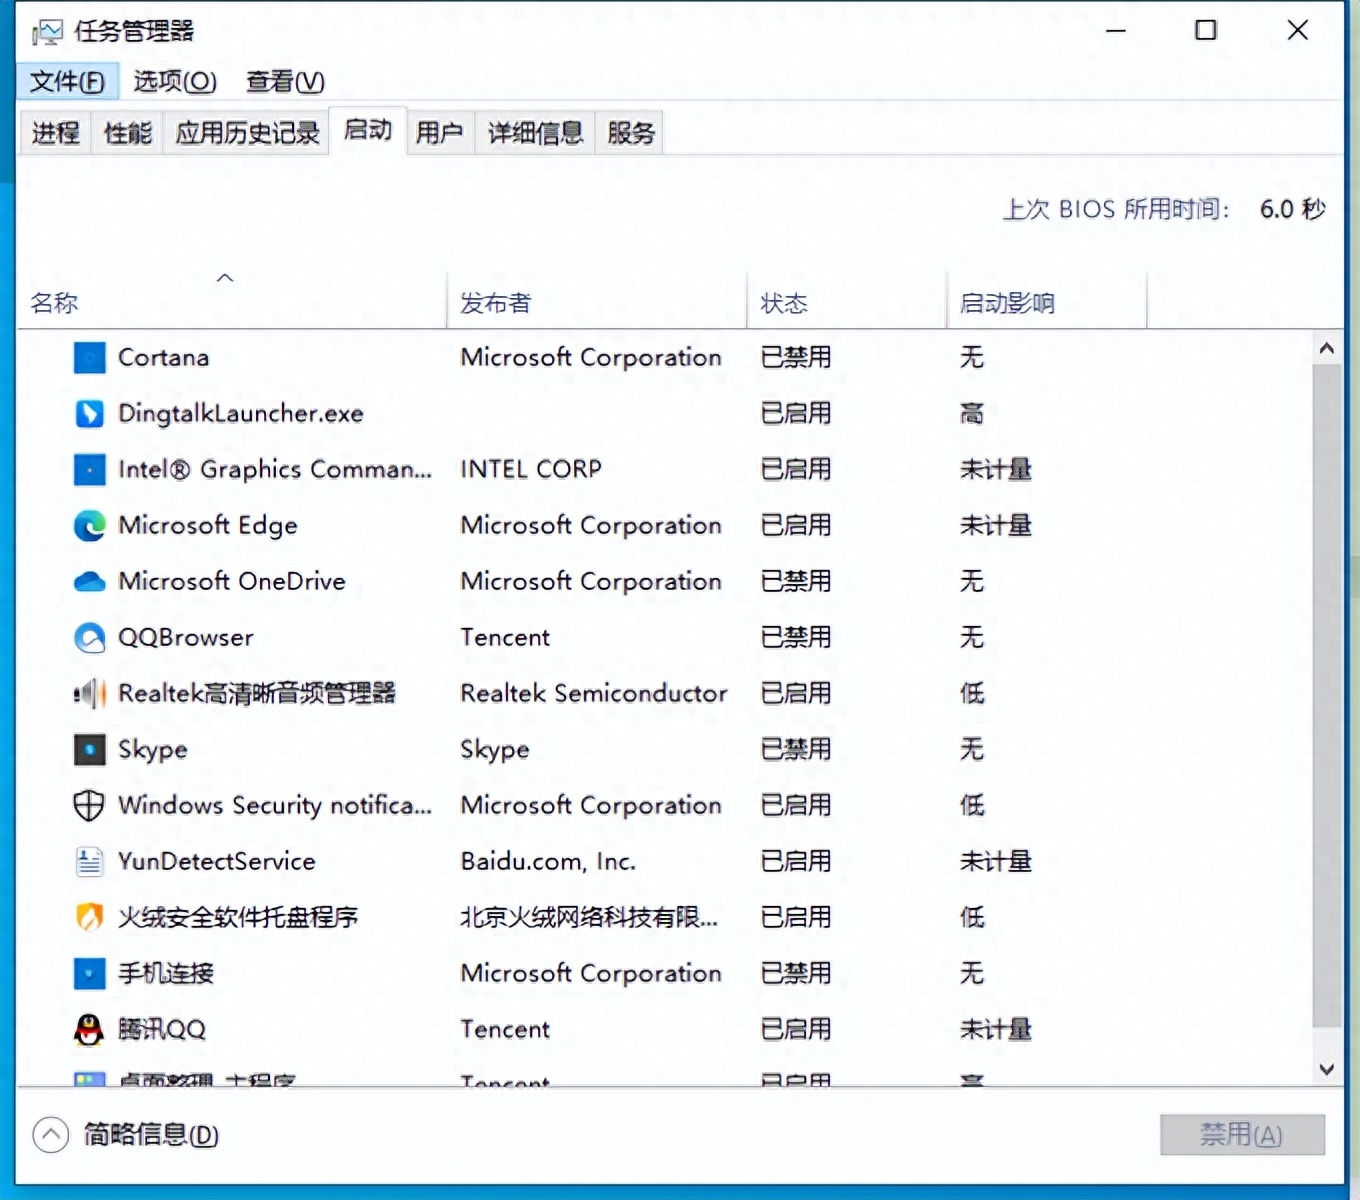Image resolution: width=1360 pixels, height=1200 pixels.
Task: Switch to the 服务 tab
Action: click(631, 133)
